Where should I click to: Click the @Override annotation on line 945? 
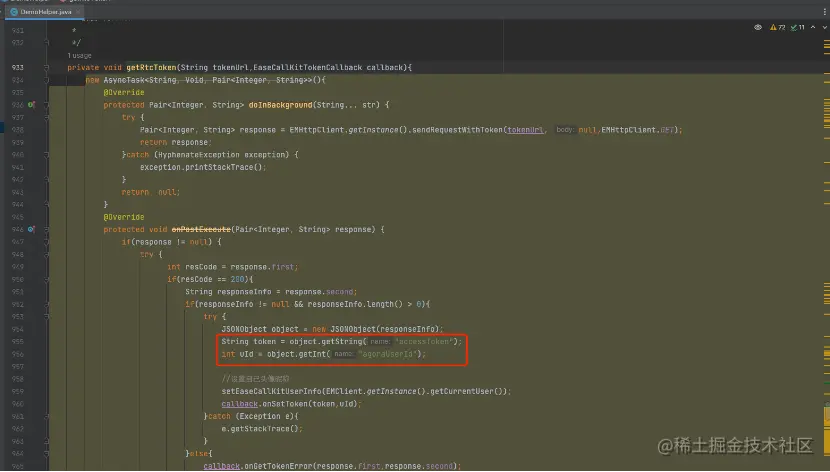124,217
